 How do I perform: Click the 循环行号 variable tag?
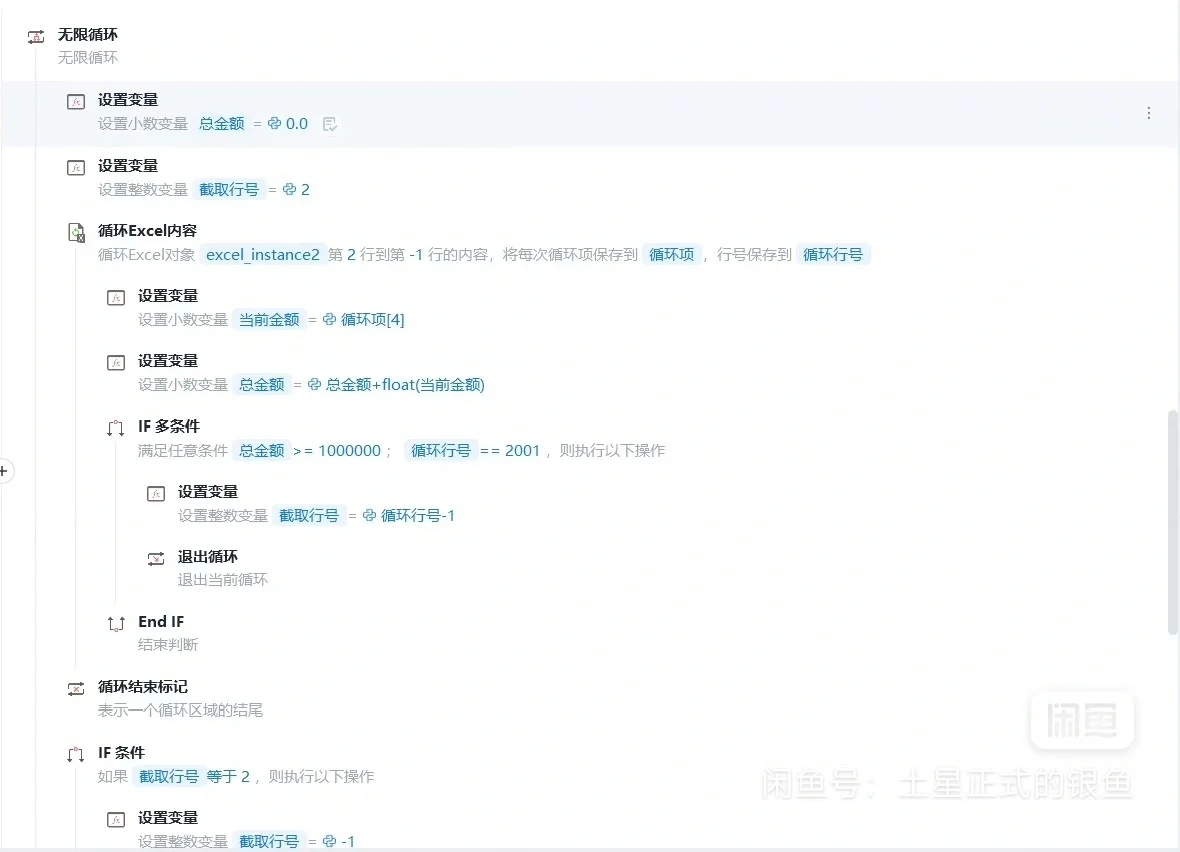(x=834, y=254)
